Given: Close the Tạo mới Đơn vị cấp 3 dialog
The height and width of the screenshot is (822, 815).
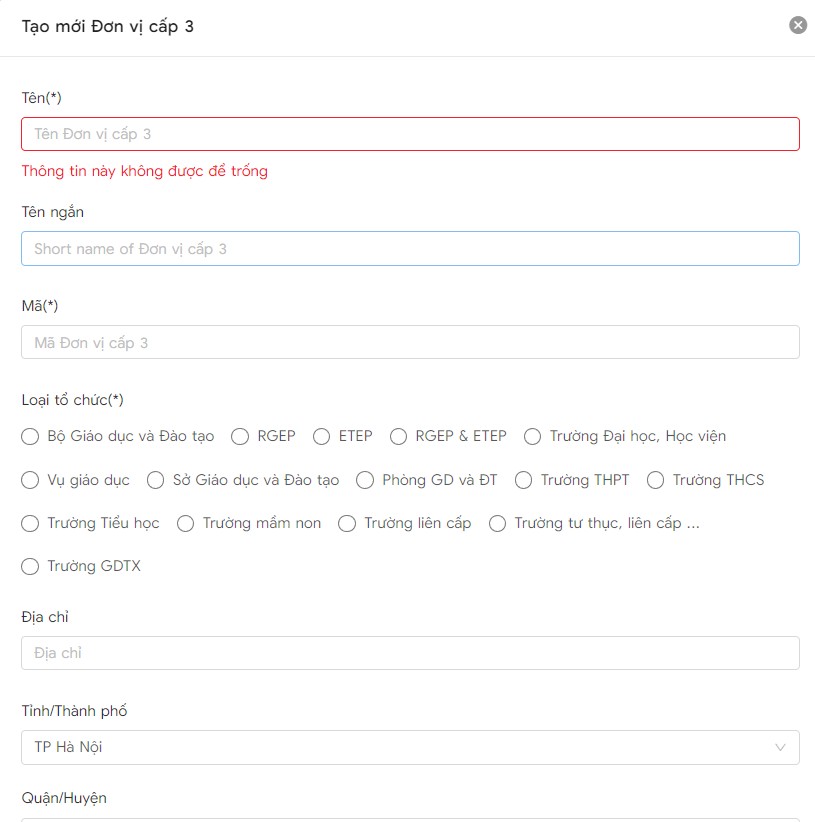Looking at the screenshot, I should point(797,26).
